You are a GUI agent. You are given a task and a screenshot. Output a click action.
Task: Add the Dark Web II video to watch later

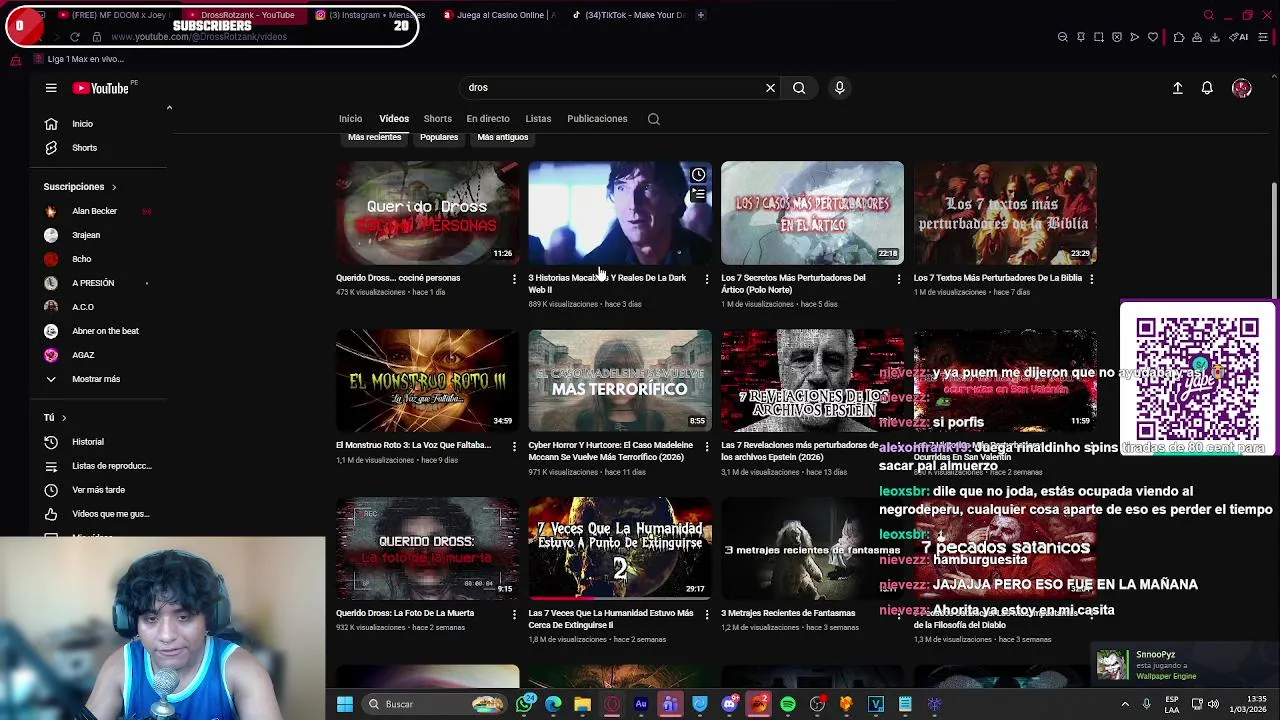tap(698, 175)
